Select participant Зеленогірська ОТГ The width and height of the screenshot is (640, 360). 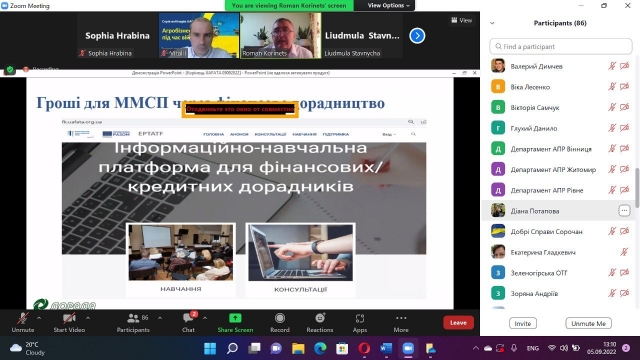click(x=559, y=273)
